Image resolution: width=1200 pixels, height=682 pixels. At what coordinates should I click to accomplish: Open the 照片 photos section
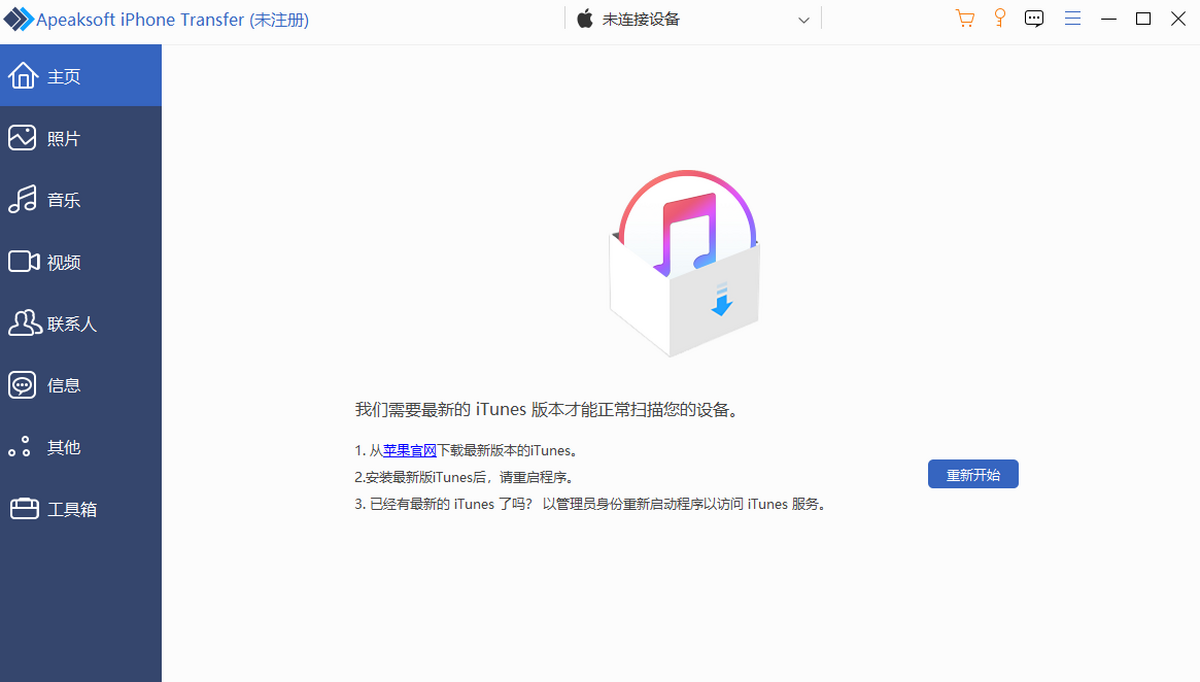81,138
